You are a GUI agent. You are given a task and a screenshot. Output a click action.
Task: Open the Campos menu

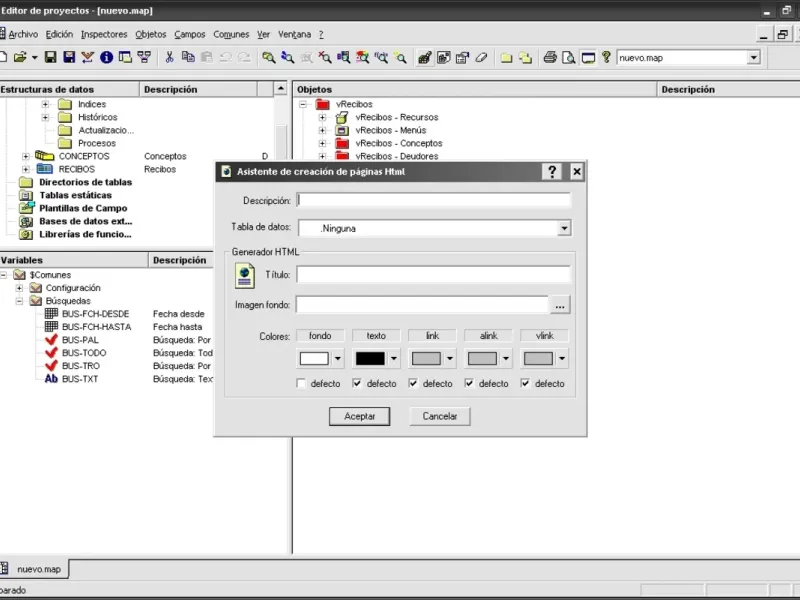[190, 34]
